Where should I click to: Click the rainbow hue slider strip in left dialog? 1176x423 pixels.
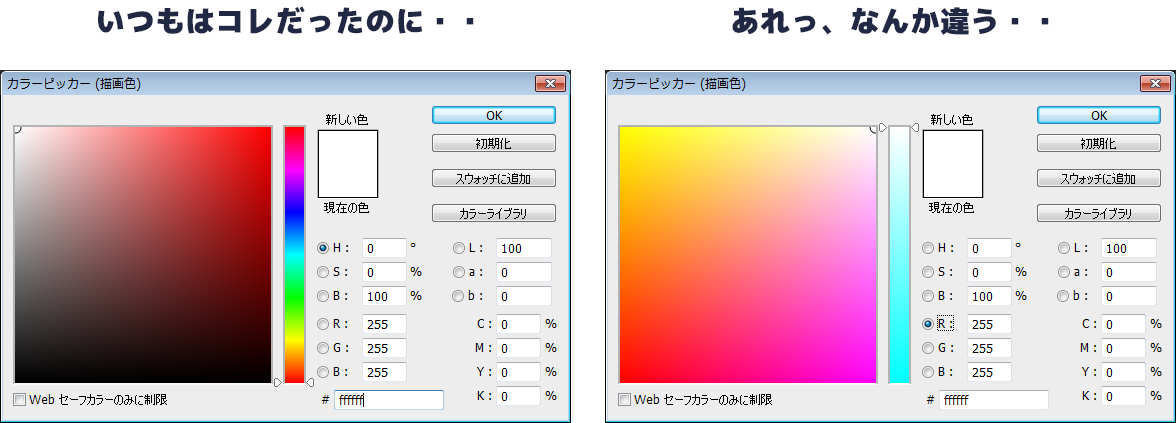click(x=294, y=254)
